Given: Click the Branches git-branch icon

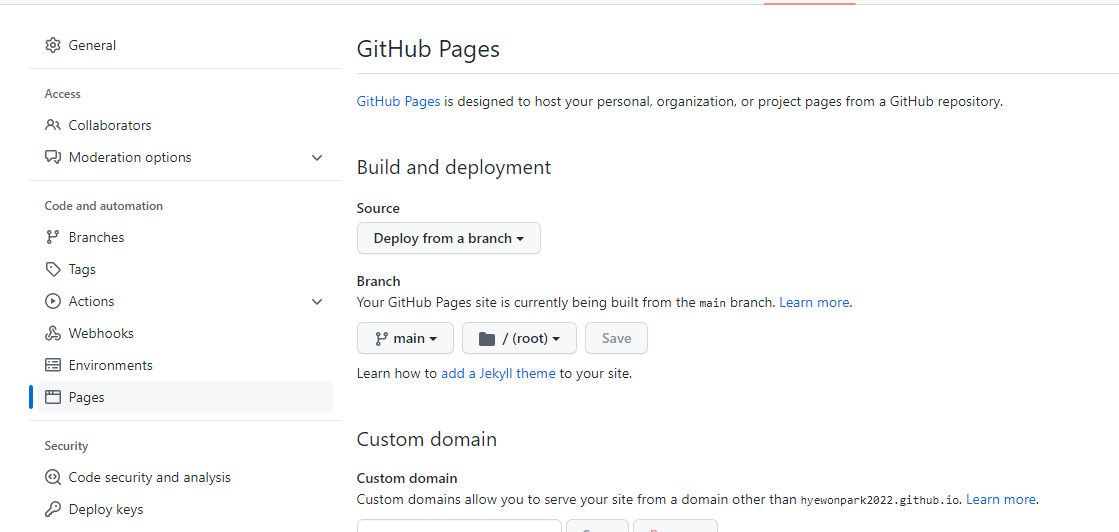Looking at the screenshot, I should pyautogui.click(x=52, y=237).
